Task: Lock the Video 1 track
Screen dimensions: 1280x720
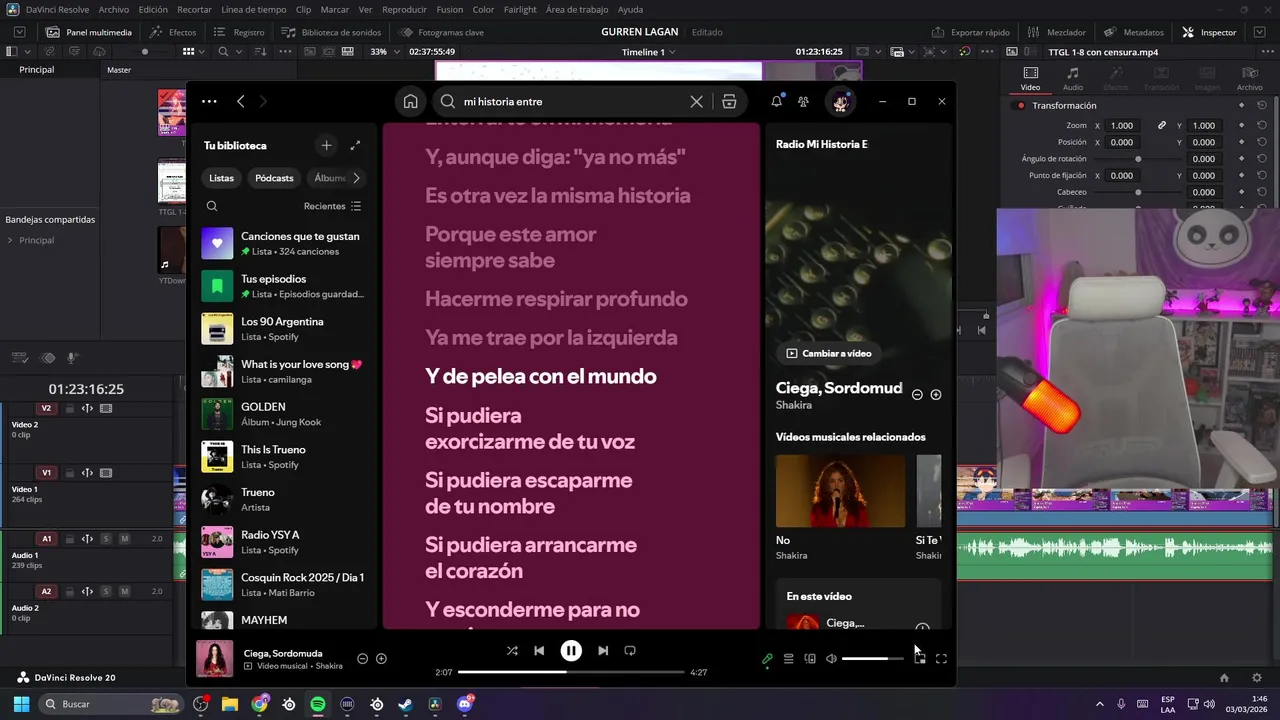Action: (x=69, y=473)
